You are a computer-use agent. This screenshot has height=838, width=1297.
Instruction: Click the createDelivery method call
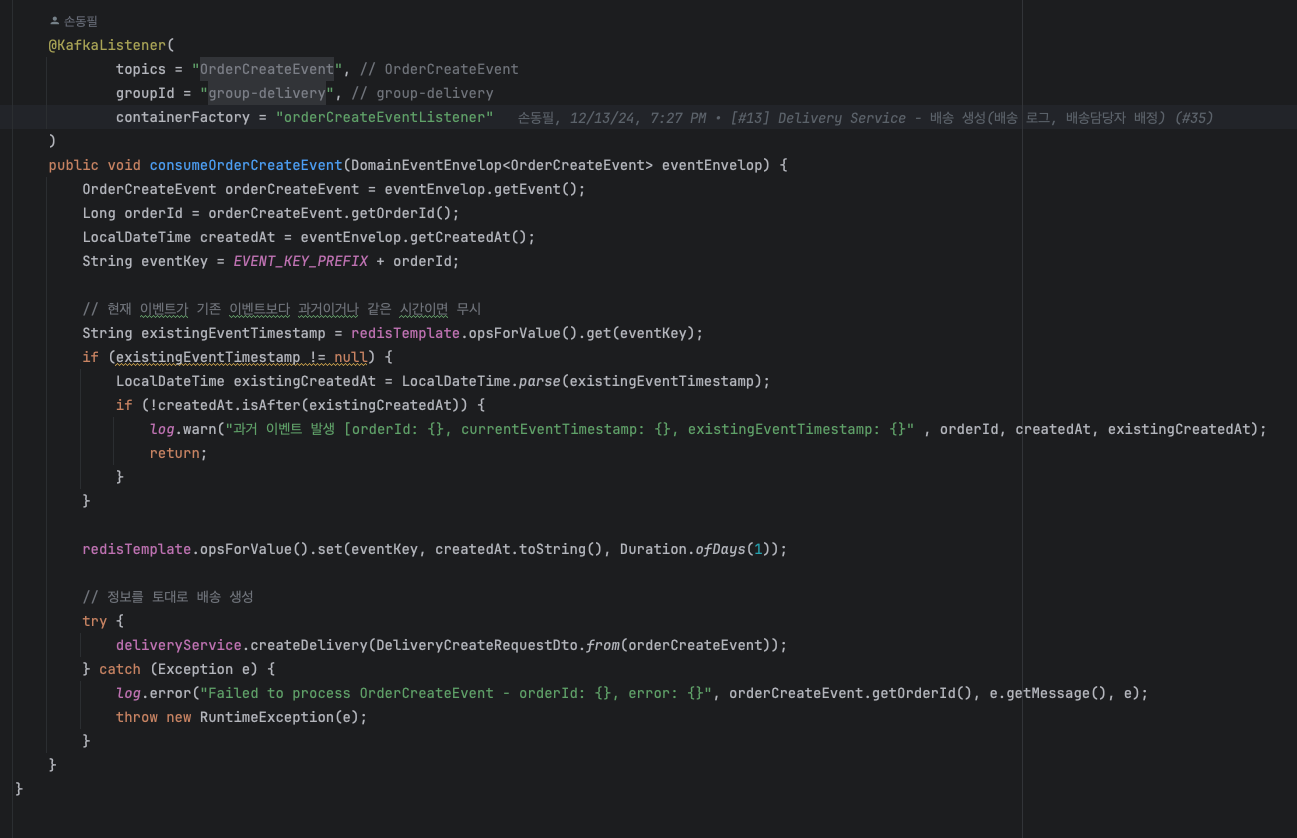tap(309, 645)
